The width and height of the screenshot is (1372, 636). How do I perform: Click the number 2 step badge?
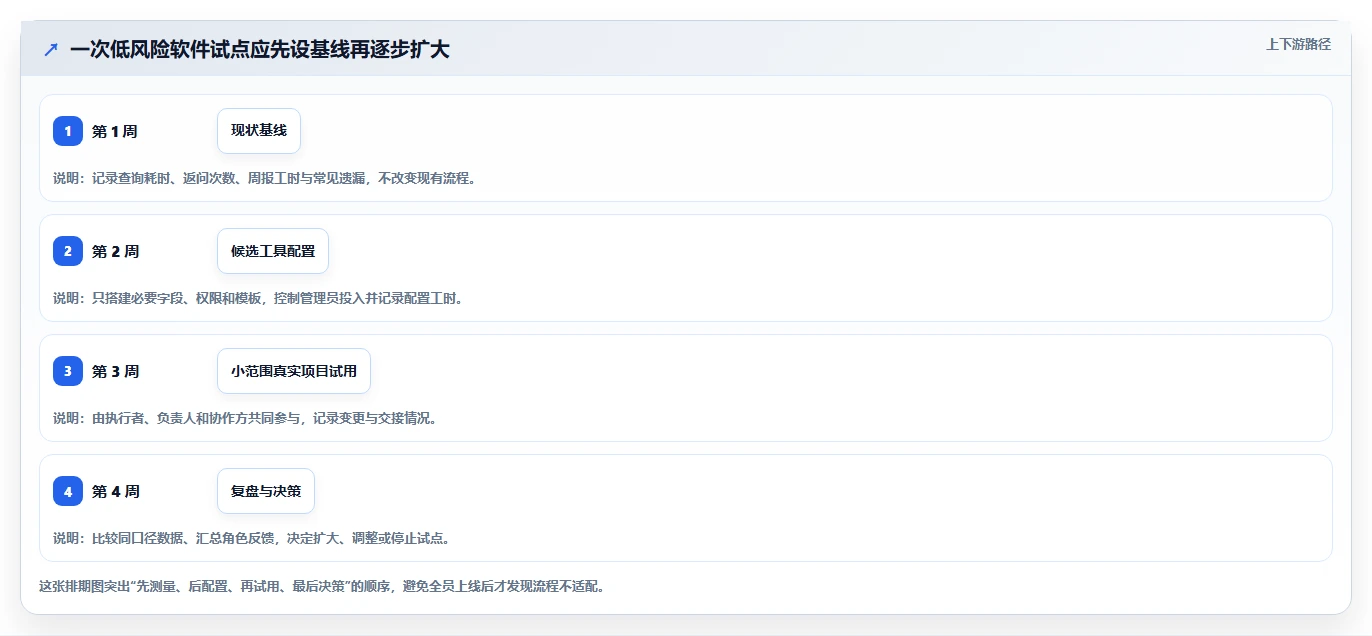[68, 251]
